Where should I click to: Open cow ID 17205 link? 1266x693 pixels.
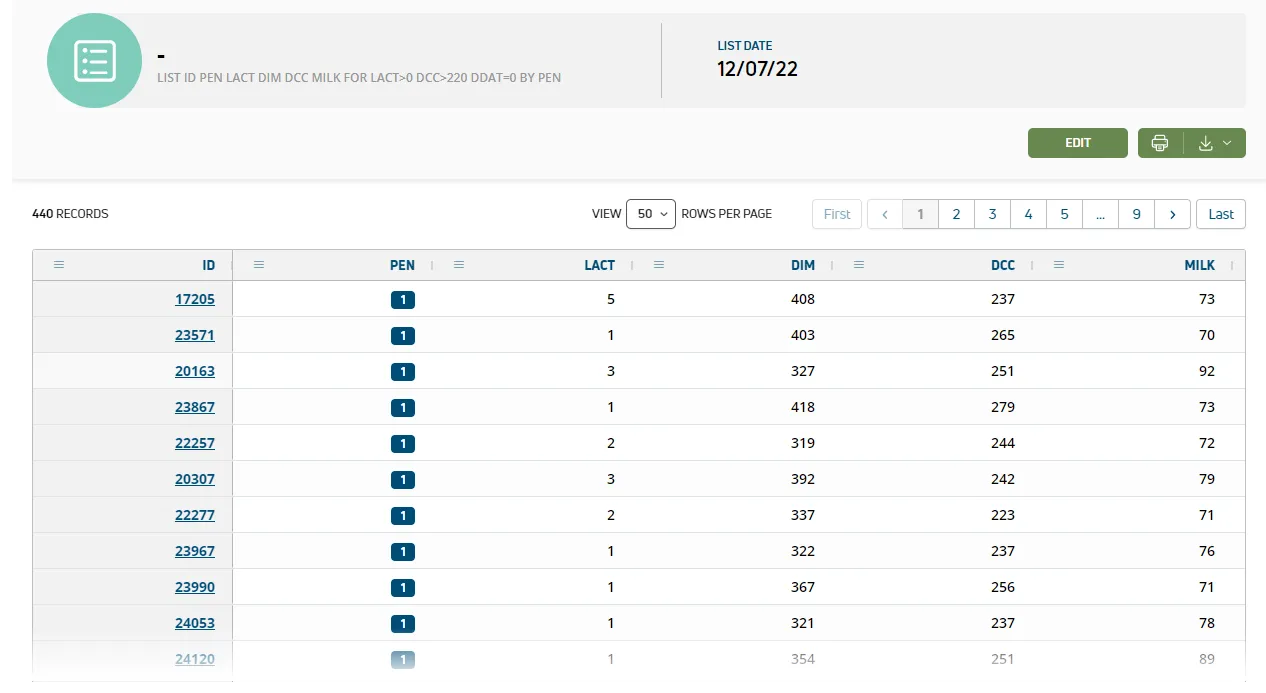click(195, 299)
